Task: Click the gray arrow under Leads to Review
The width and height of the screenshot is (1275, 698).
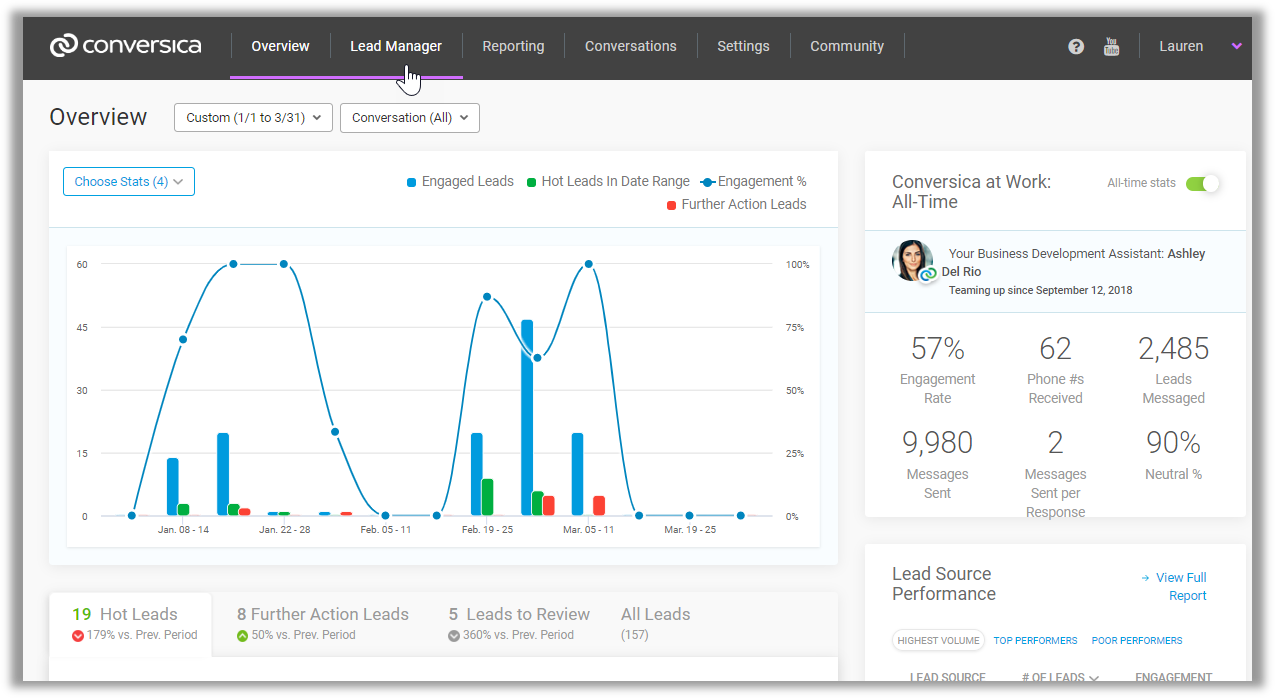Action: pyautogui.click(x=454, y=635)
